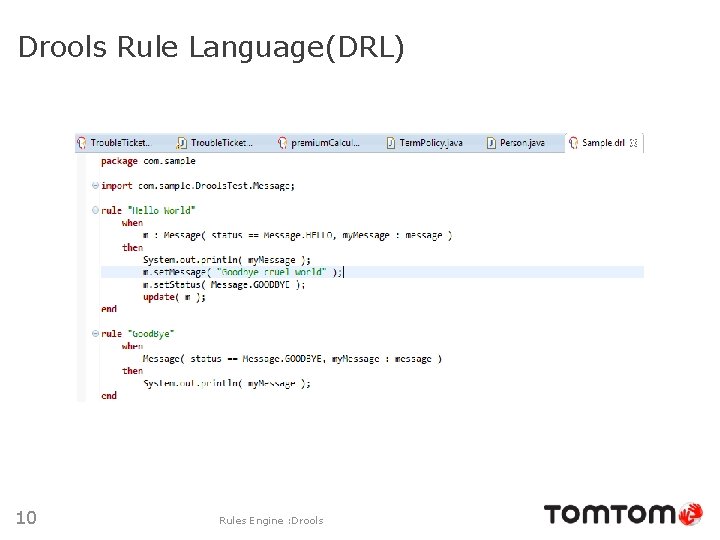Collapse the import statement fold marker
This screenshot has width=720, height=540.
95,186
